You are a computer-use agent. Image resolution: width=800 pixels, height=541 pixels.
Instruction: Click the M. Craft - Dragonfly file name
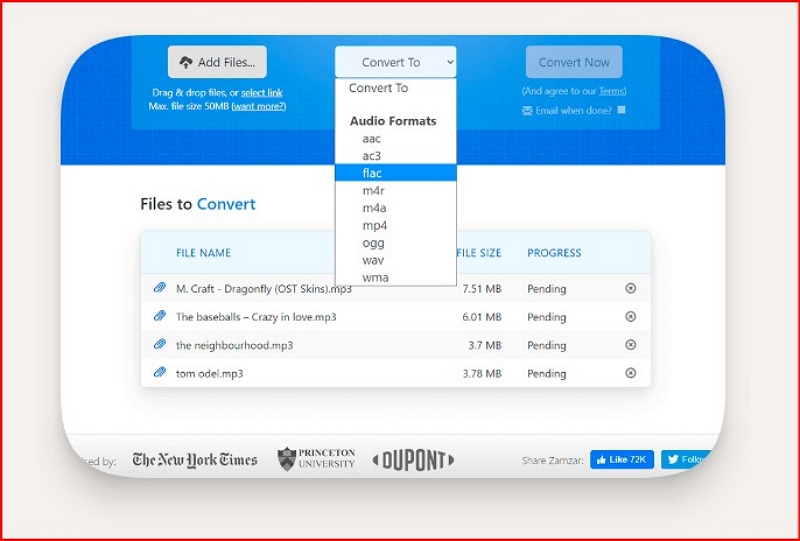click(x=264, y=289)
